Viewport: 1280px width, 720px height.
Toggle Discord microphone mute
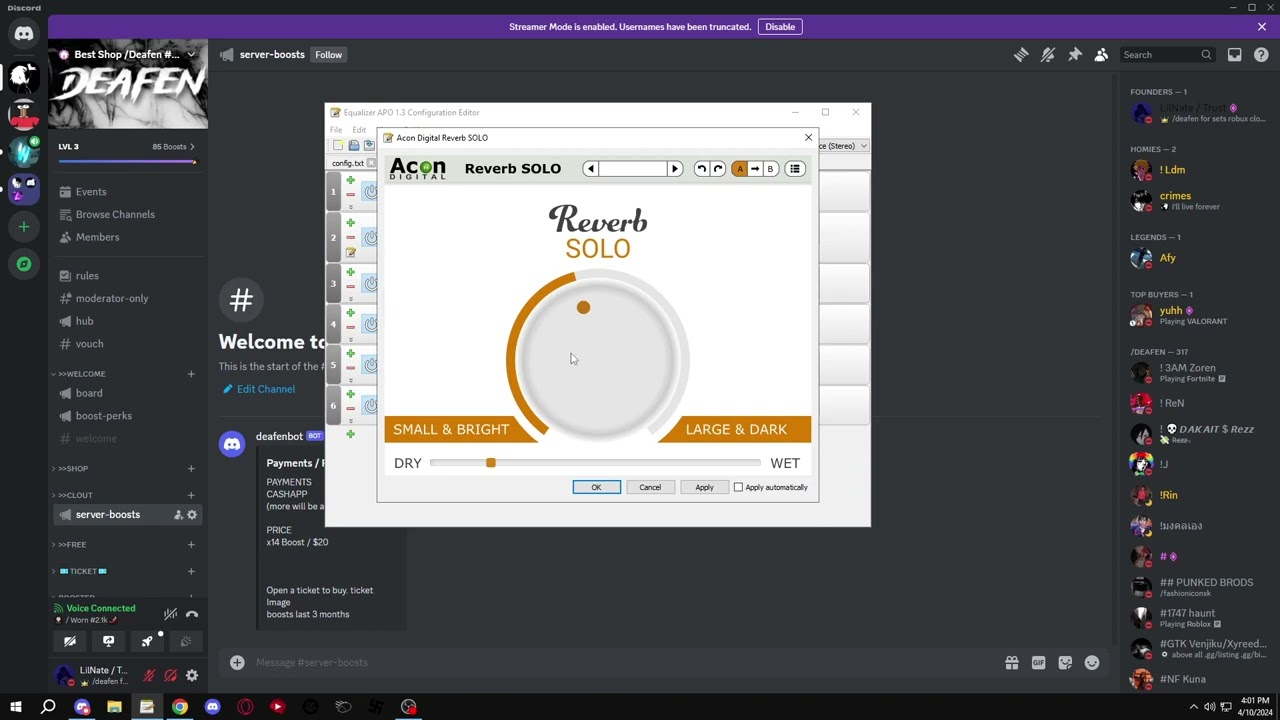click(149, 675)
